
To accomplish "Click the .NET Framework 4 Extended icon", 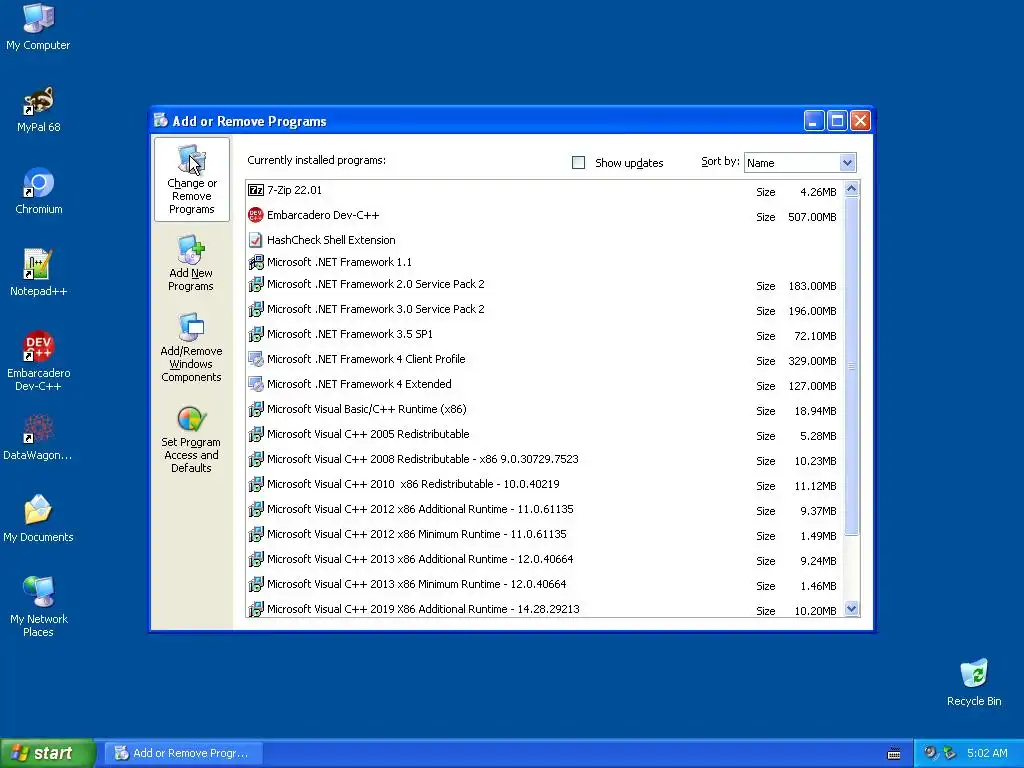I will (256, 384).
